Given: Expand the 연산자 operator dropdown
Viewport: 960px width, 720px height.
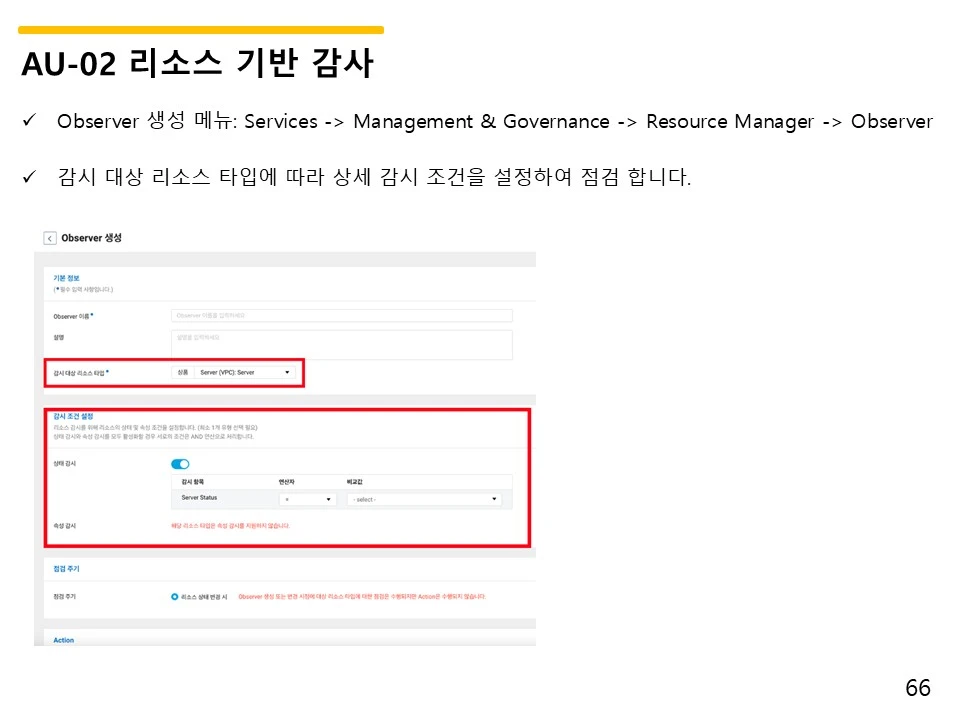Looking at the screenshot, I should (306, 500).
